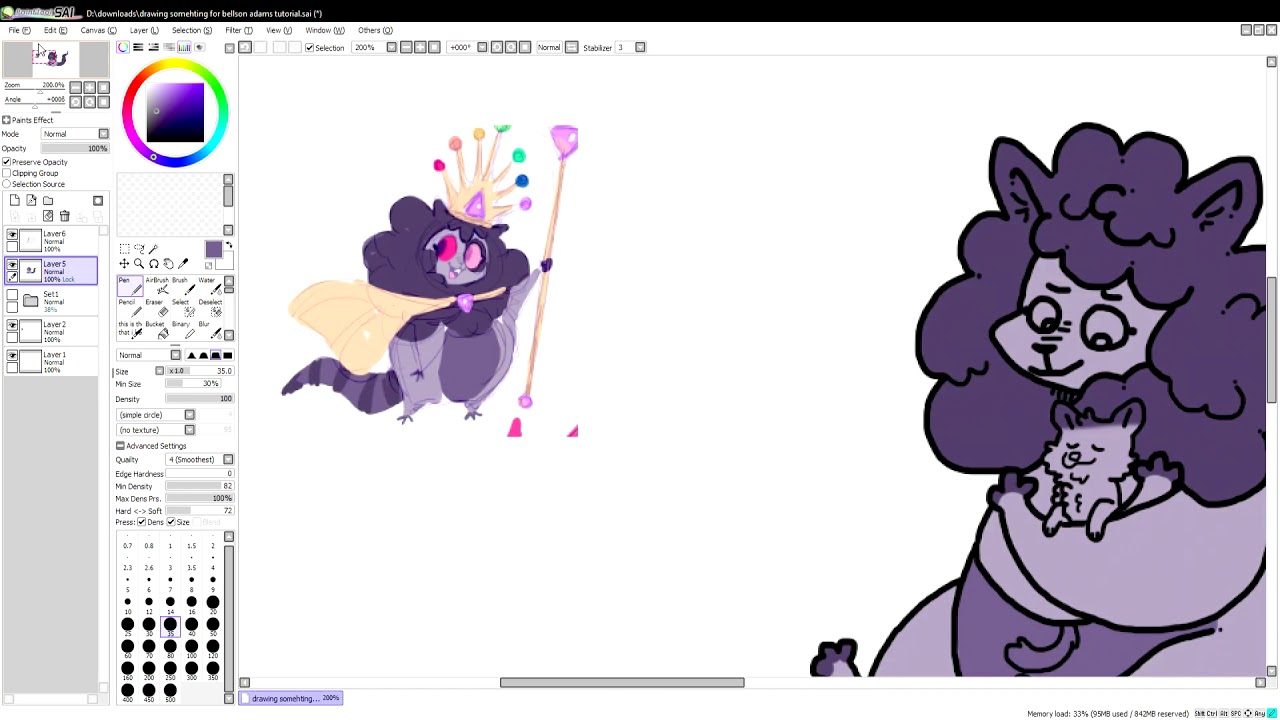Click the navigator canvas preview thumbnail
The width and height of the screenshot is (1280, 720).
click(x=55, y=59)
